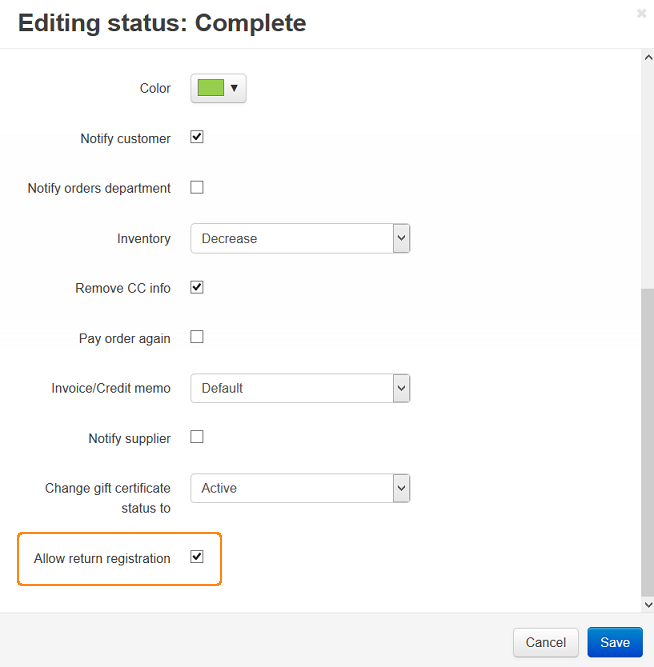Uncheck the Notify customer checkbox
Viewport: 654px width, 667px height.
coord(197,137)
